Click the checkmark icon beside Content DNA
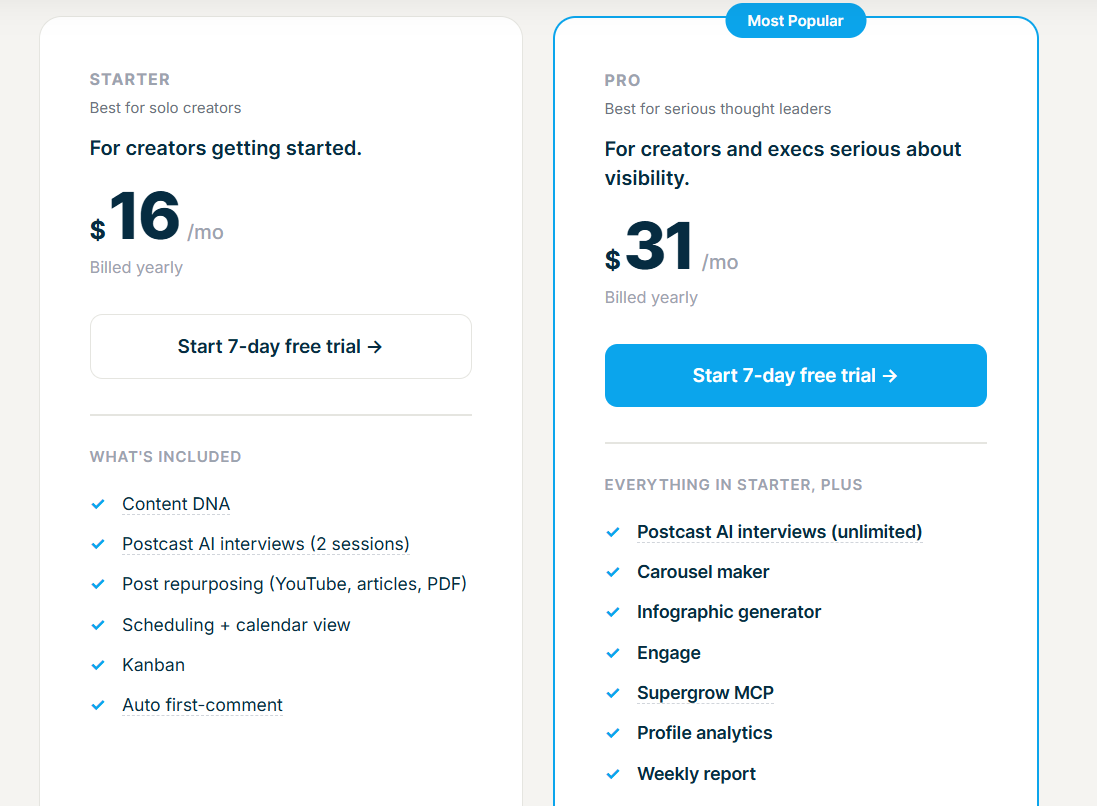The image size is (1097, 806). (98, 504)
